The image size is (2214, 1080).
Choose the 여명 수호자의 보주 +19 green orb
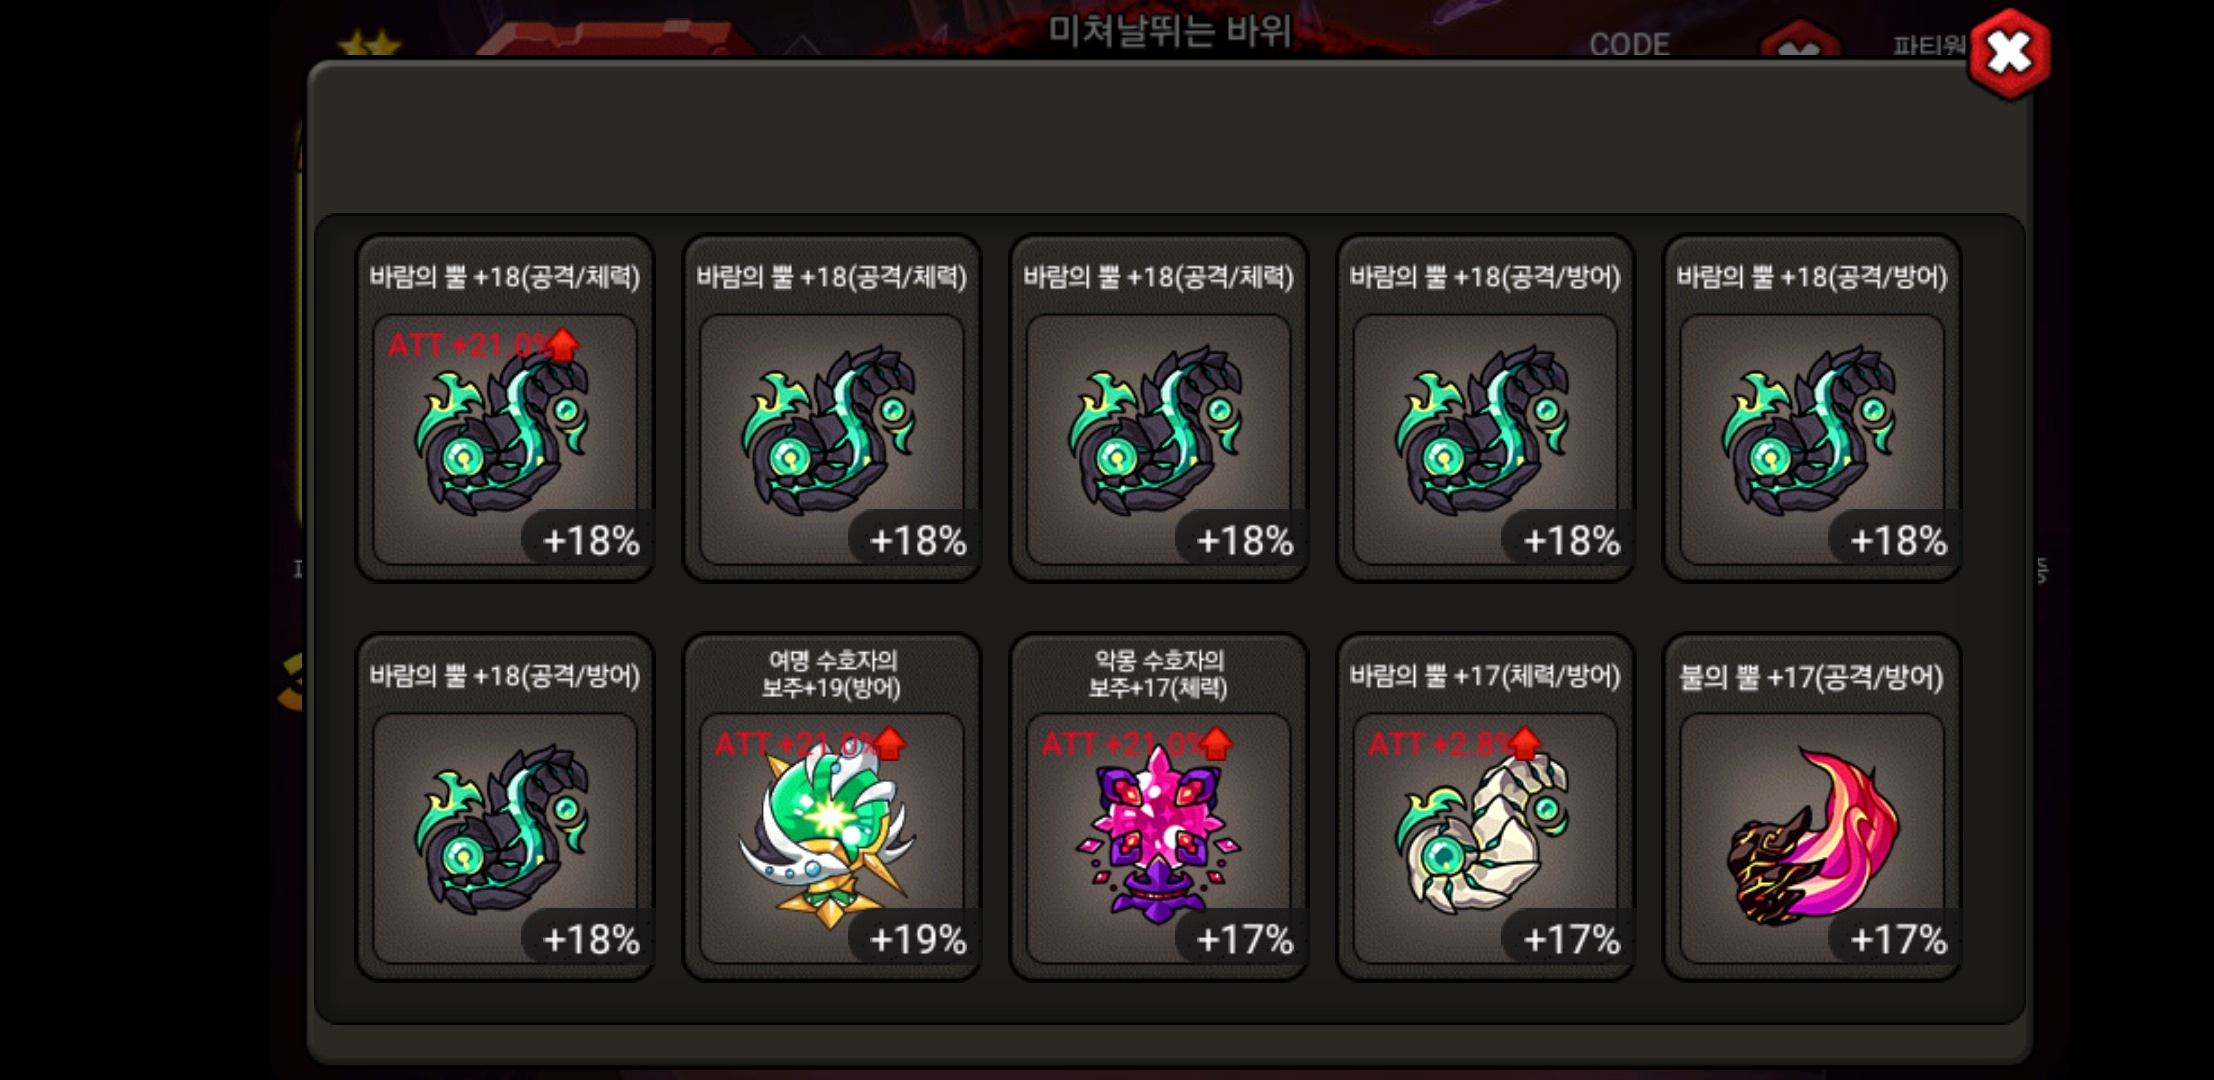point(832,807)
